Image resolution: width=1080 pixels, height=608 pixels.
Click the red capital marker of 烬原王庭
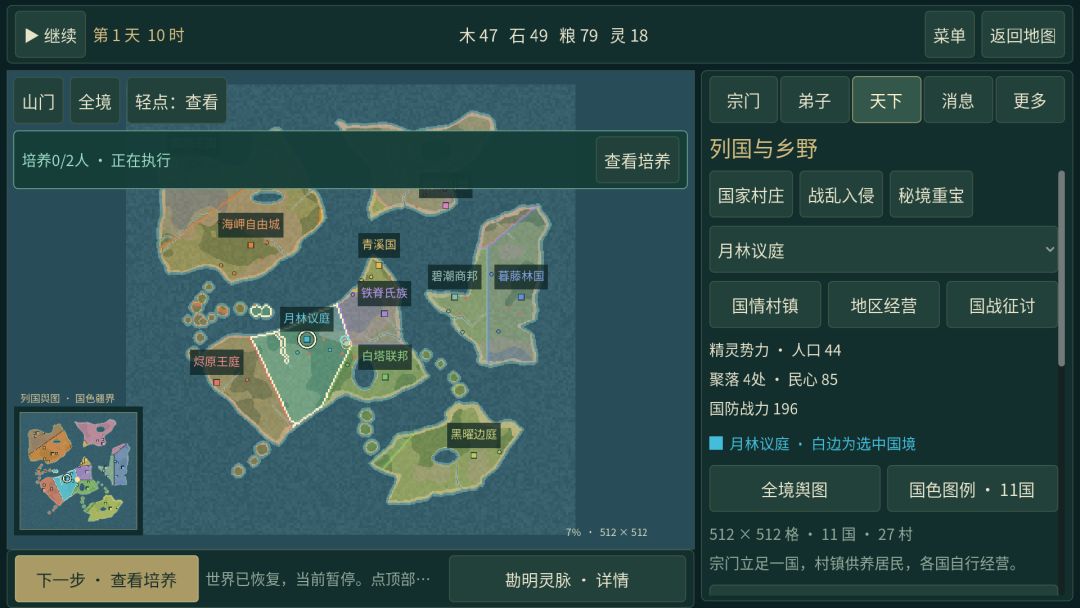tap(216, 383)
